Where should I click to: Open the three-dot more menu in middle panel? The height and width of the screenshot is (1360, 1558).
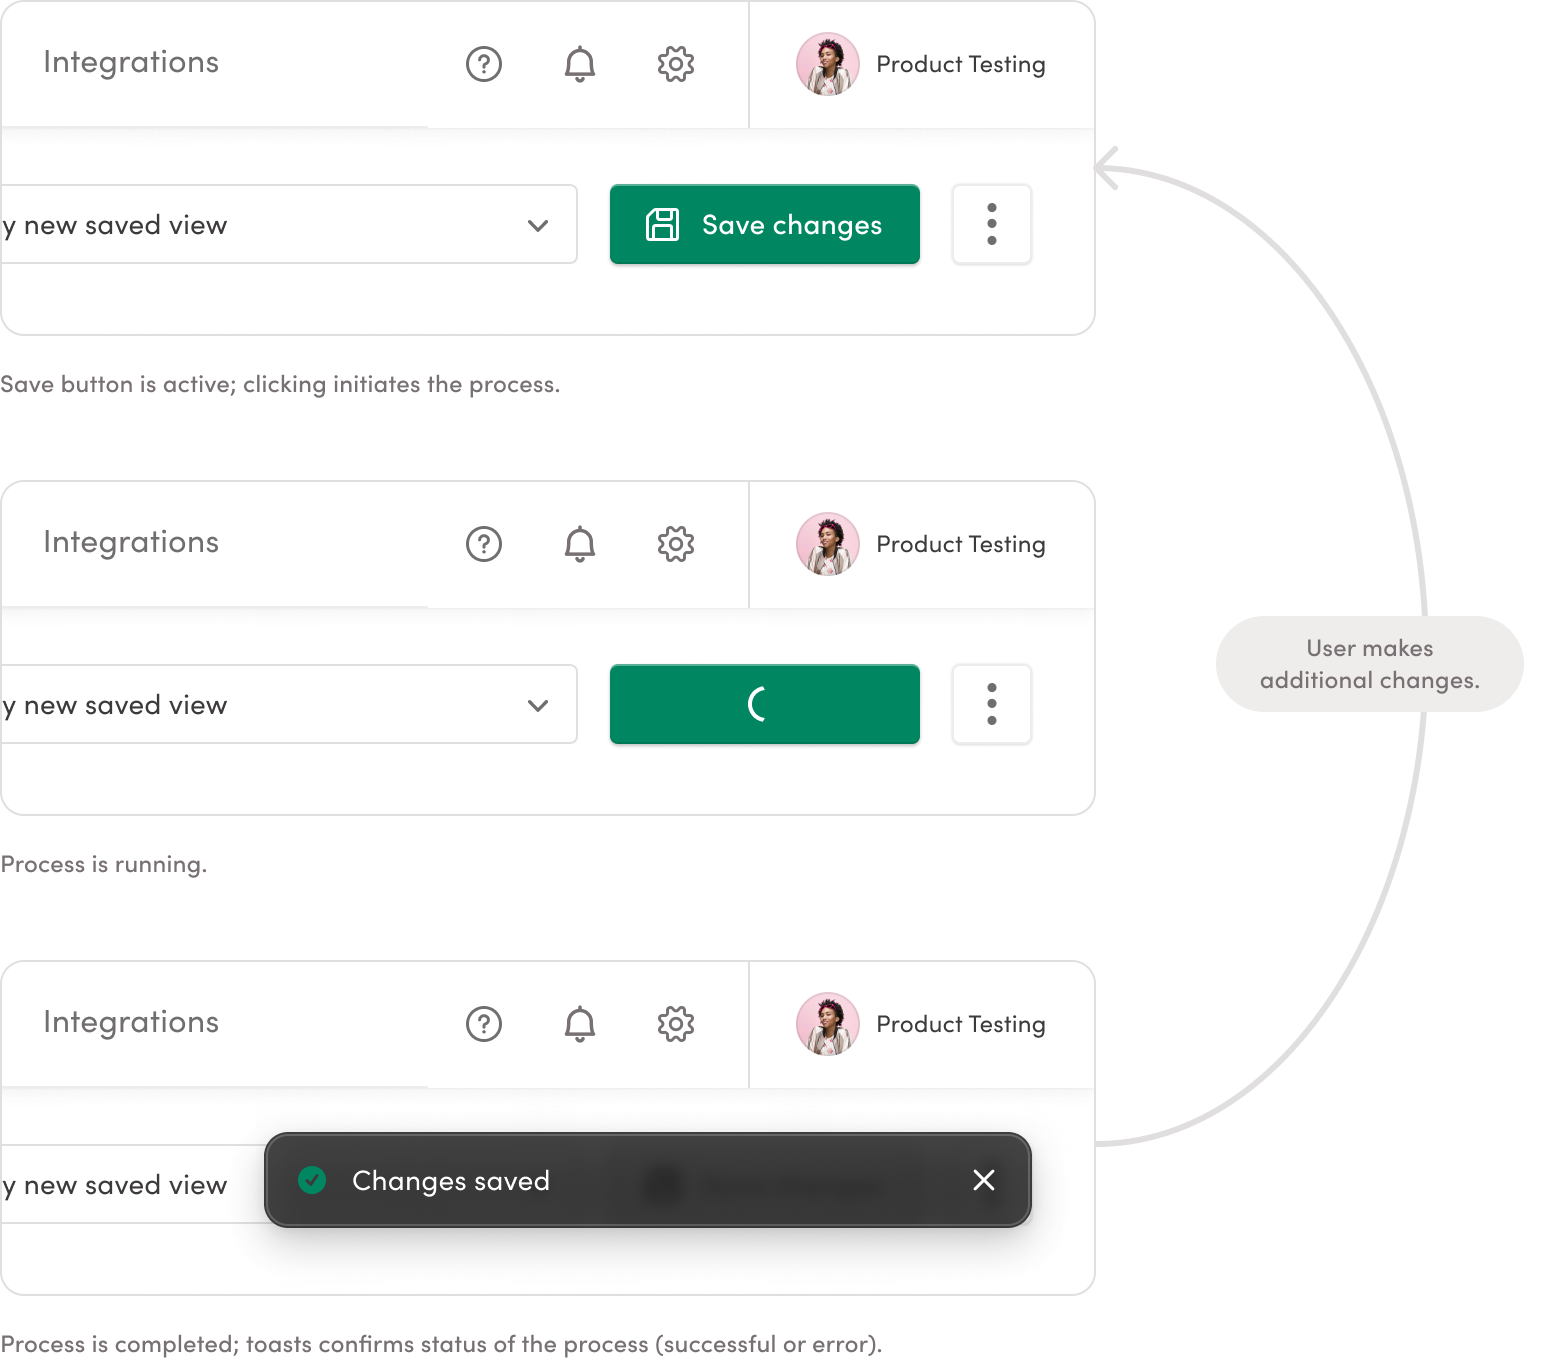pyautogui.click(x=991, y=705)
